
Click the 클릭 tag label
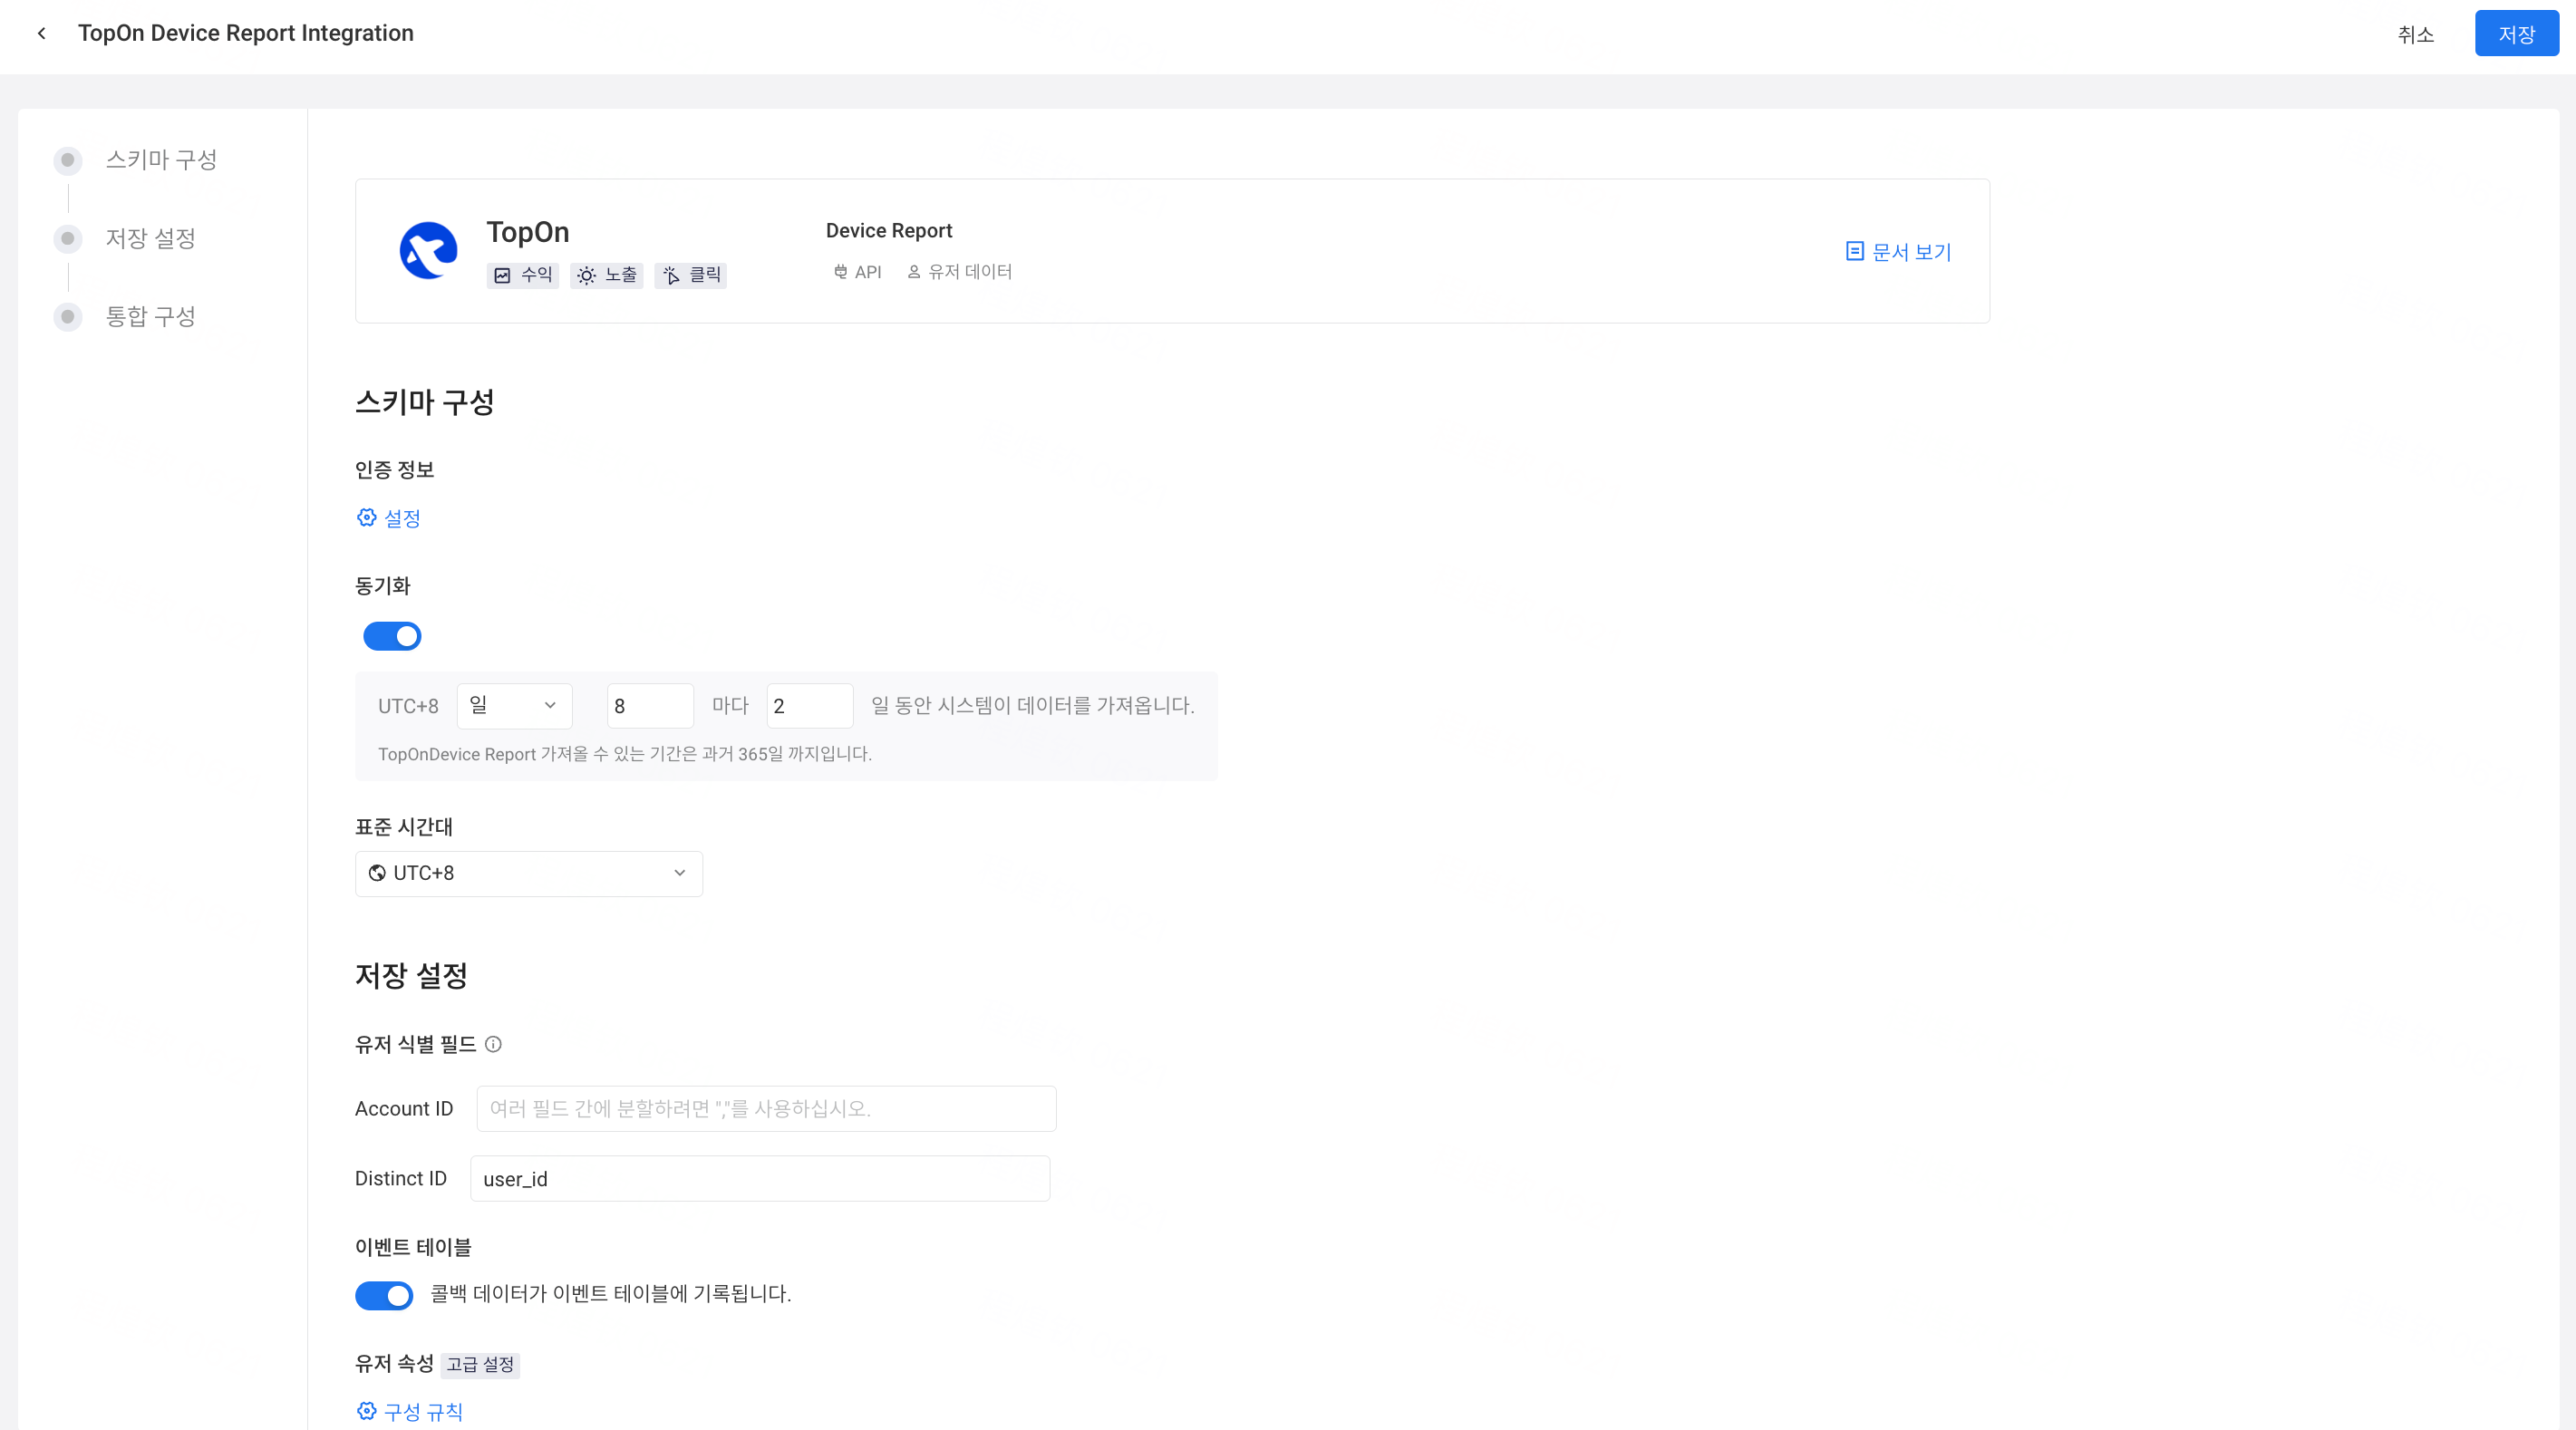[x=705, y=275]
